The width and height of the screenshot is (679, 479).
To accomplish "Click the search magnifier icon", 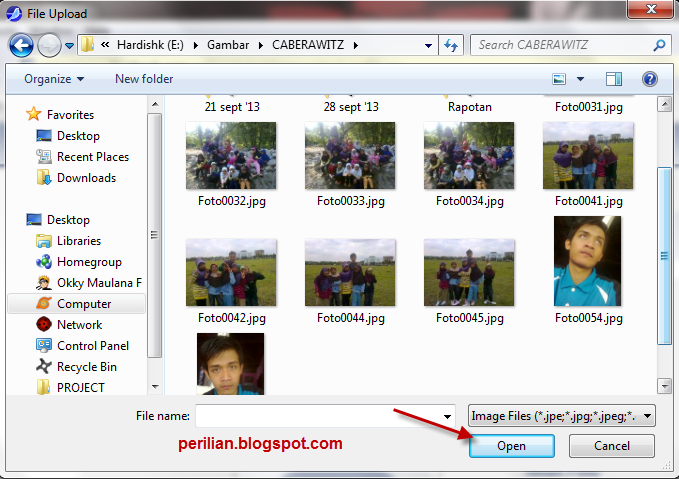I will pos(659,45).
